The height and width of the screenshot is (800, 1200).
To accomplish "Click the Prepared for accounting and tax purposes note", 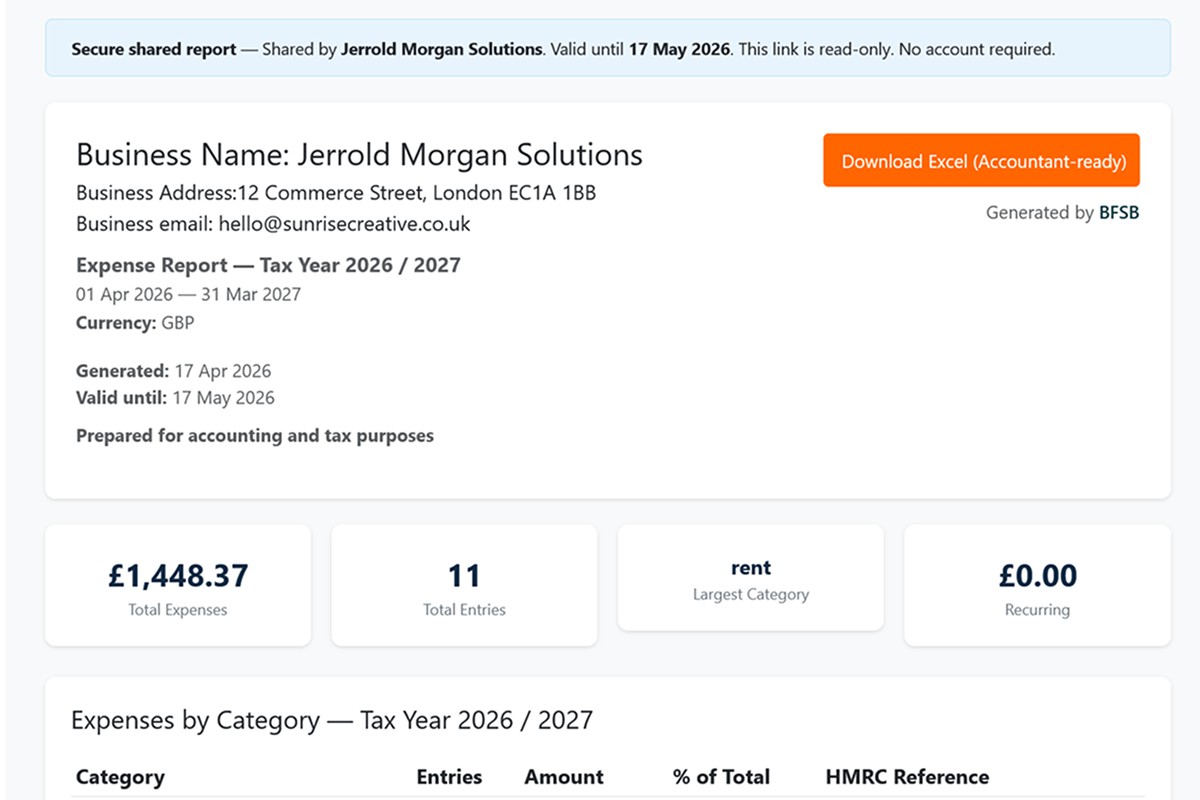I will 255,436.
